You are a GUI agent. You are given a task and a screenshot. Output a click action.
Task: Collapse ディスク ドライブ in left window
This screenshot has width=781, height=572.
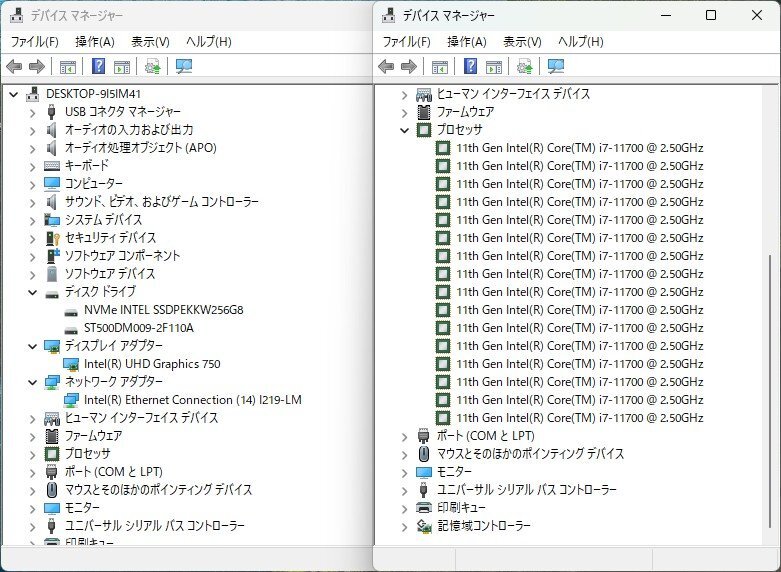tap(32, 292)
